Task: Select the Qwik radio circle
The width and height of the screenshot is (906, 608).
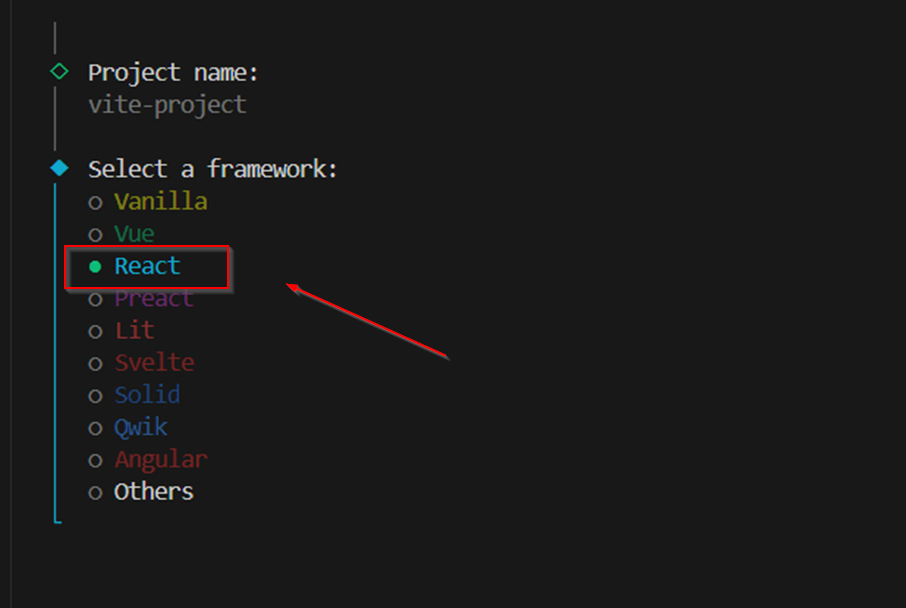Action: (95, 429)
